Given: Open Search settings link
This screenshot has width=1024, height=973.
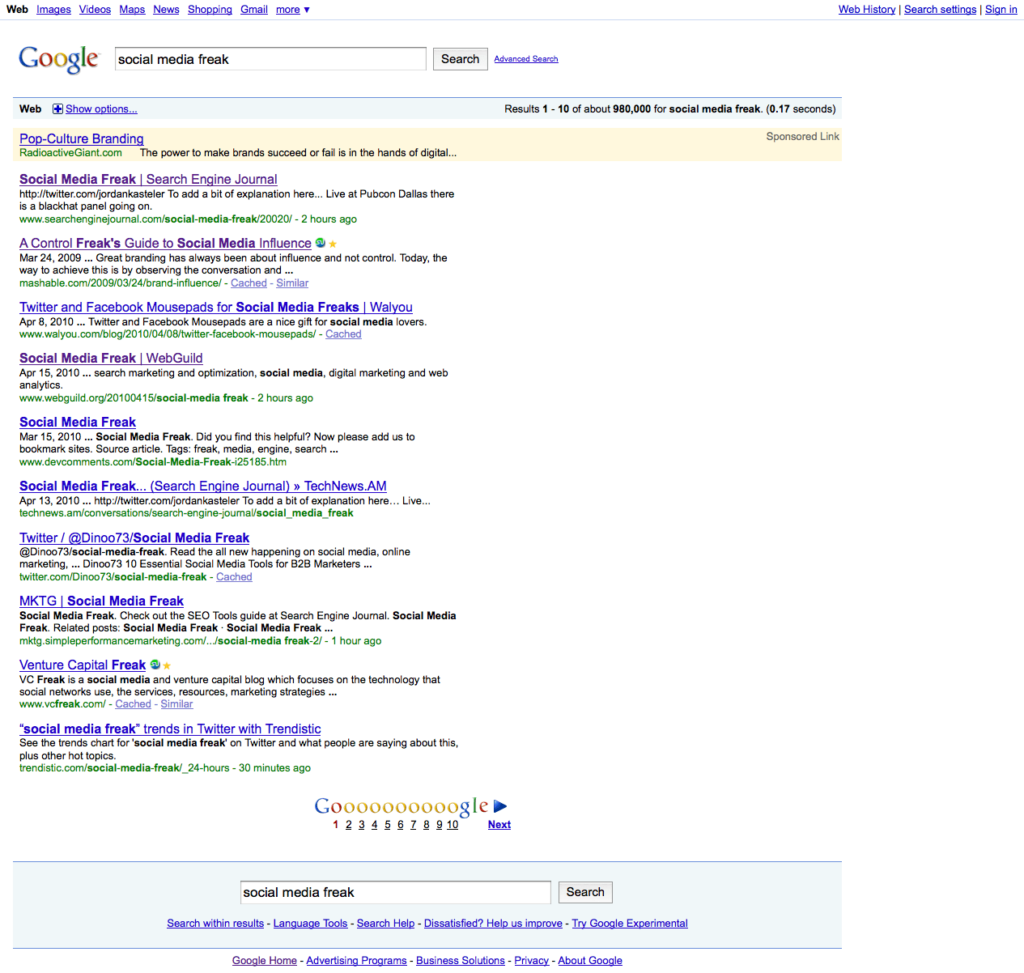Looking at the screenshot, I should [x=940, y=10].
